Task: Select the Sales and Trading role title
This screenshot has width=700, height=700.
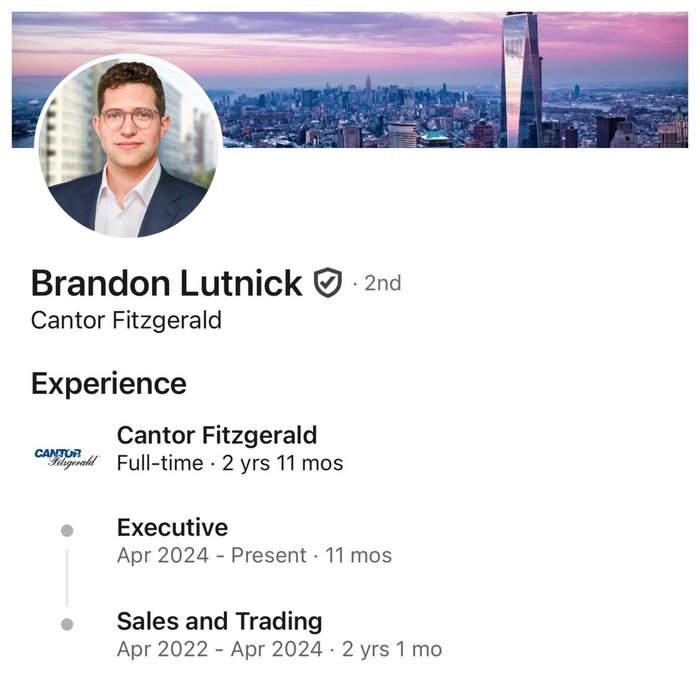Action: coord(219,621)
